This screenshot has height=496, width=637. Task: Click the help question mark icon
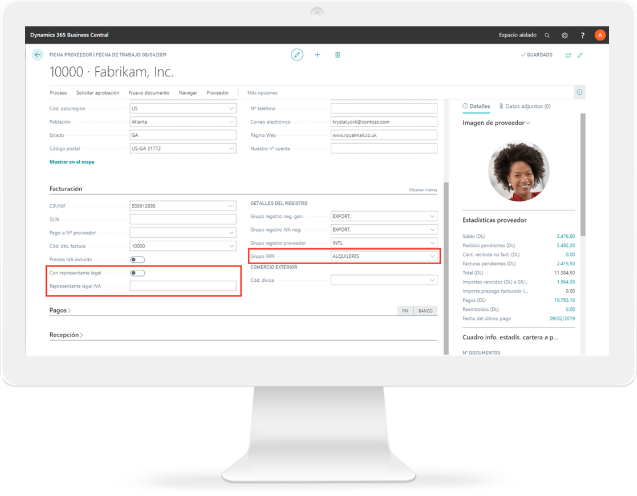(x=582, y=35)
